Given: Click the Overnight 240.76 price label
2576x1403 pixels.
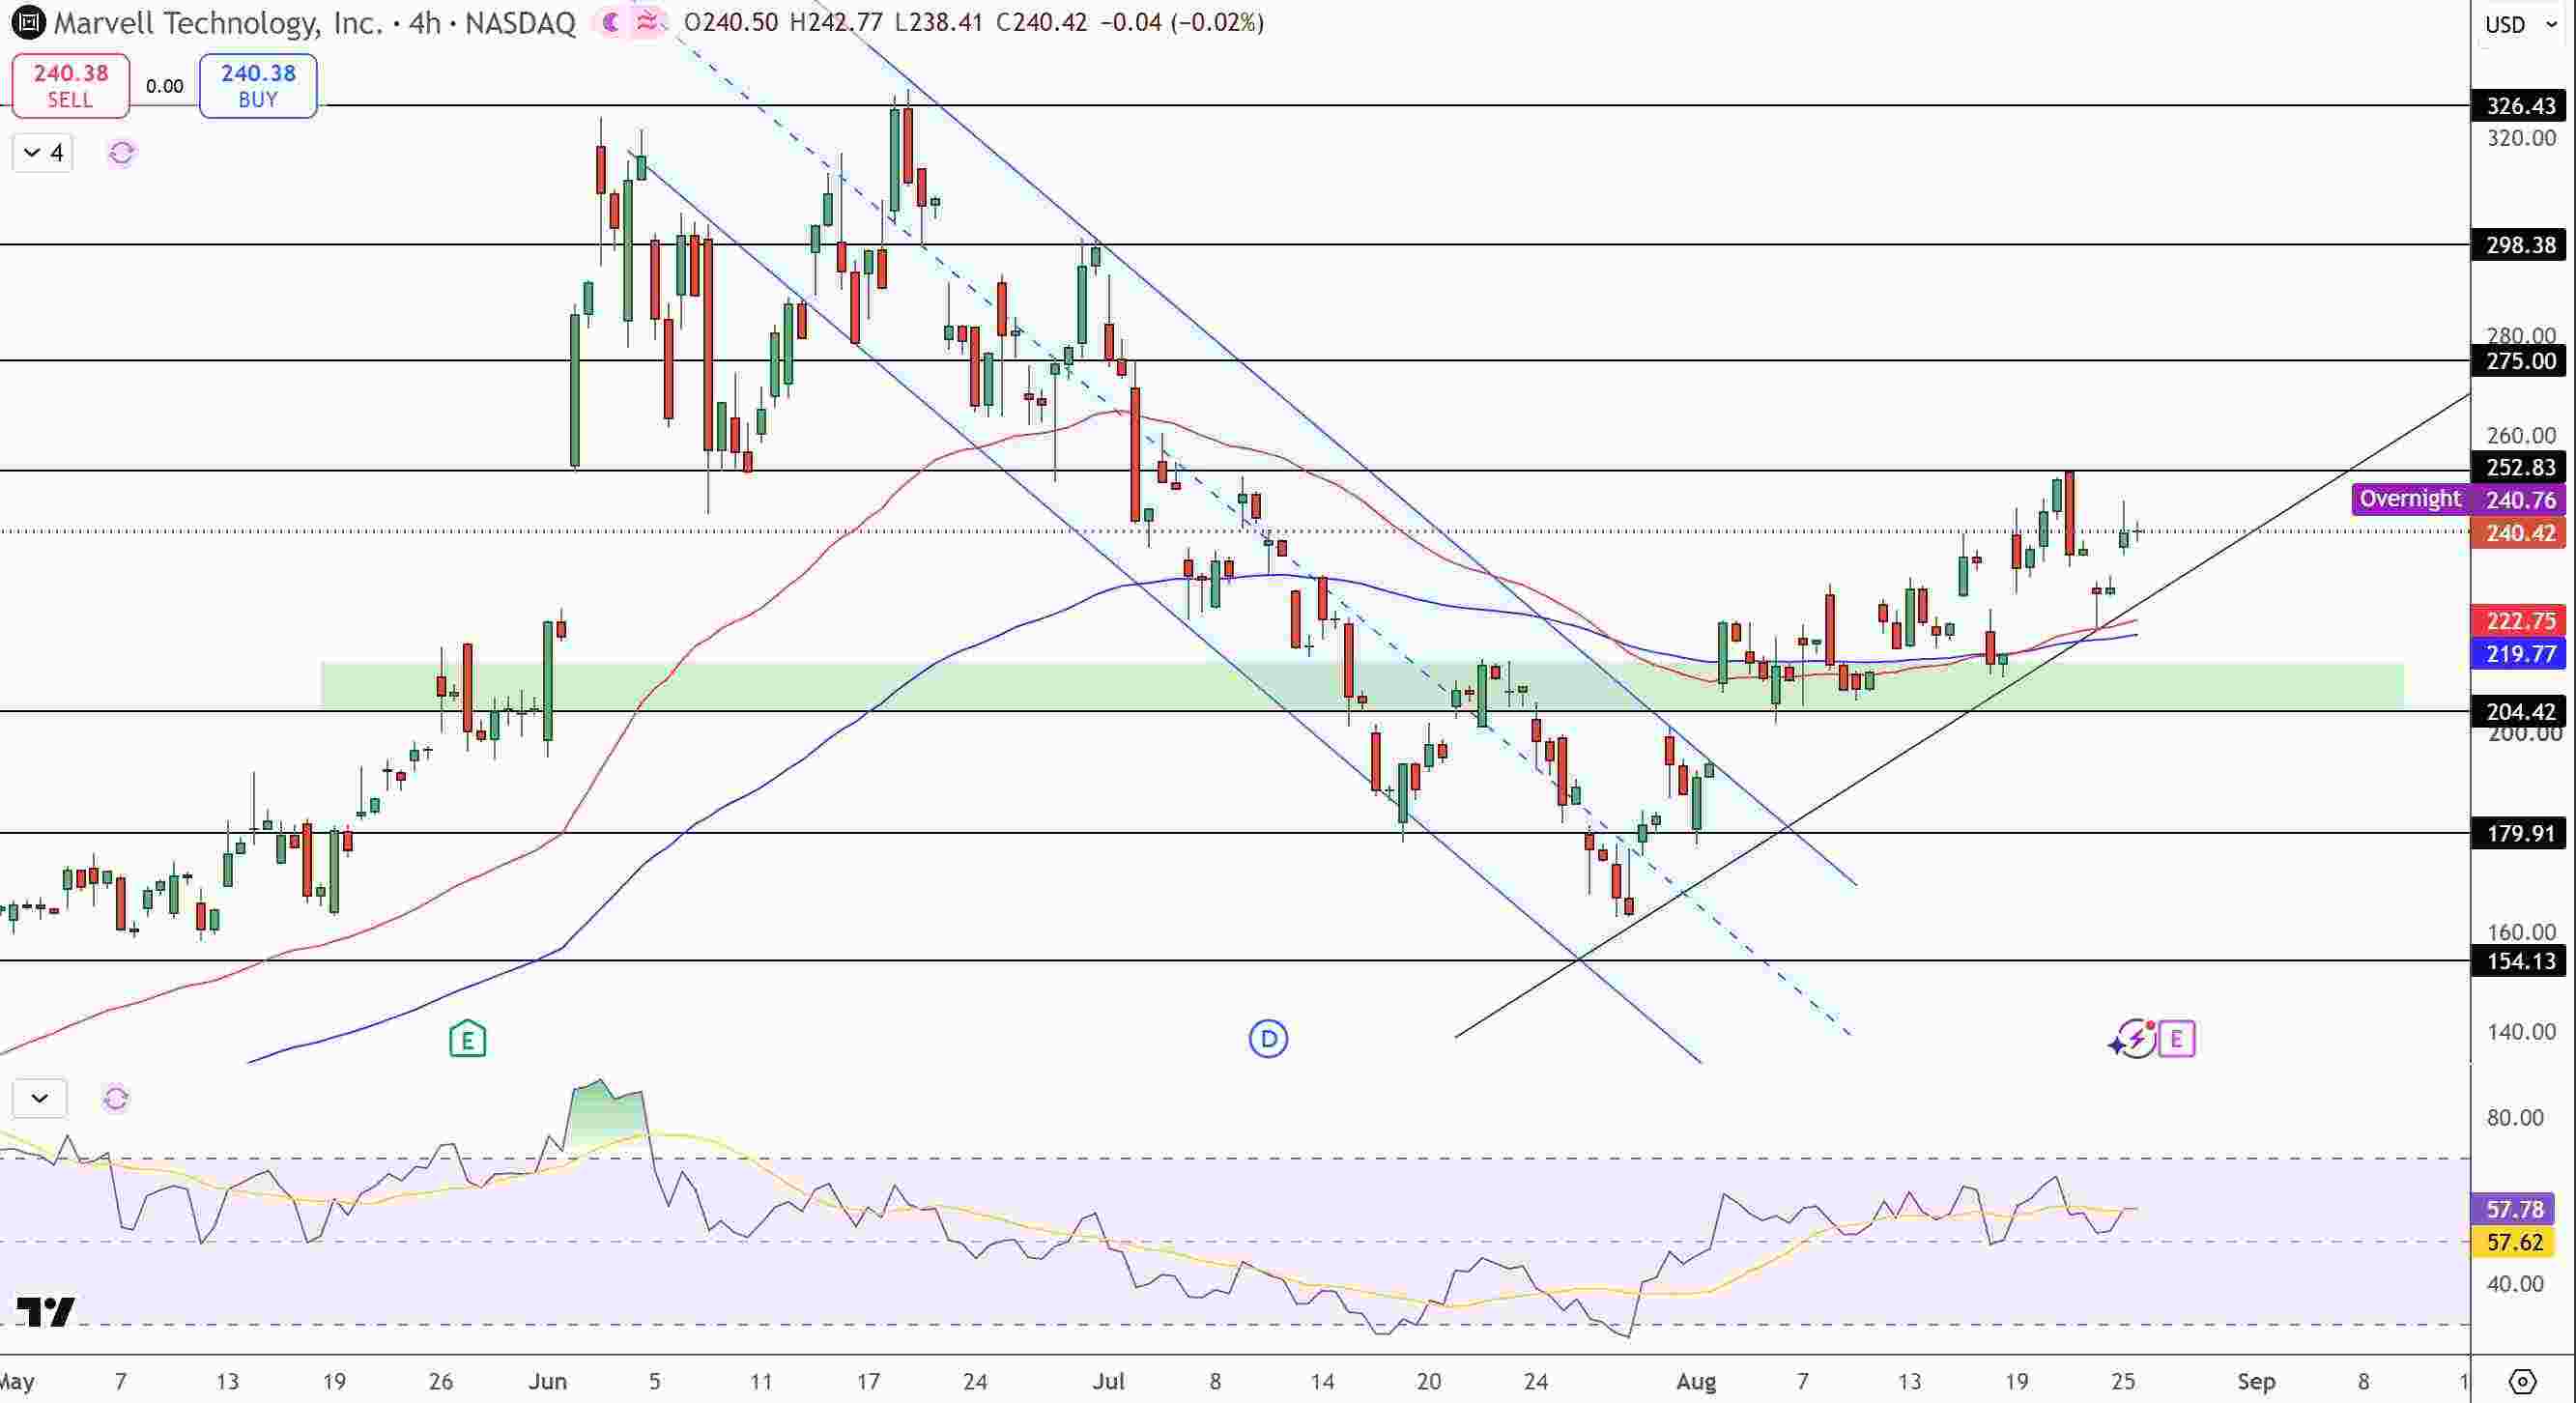Looking at the screenshot, I should (2459, 499).
